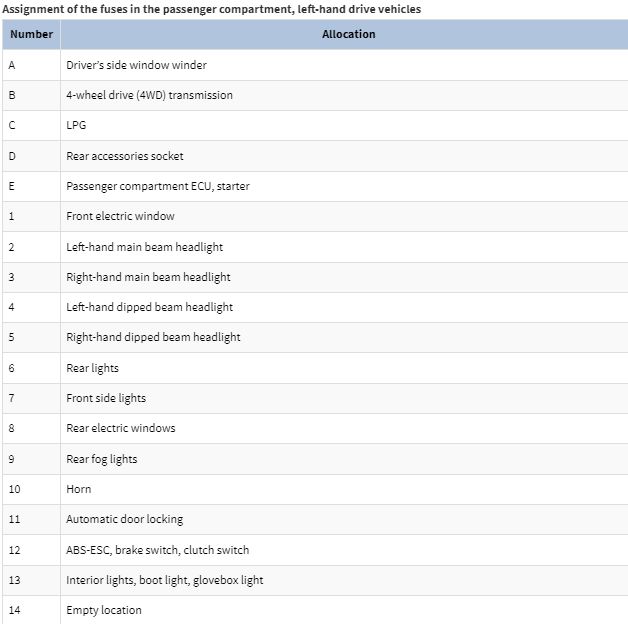Select the Rear lights allocation

[x=92, y=368]
